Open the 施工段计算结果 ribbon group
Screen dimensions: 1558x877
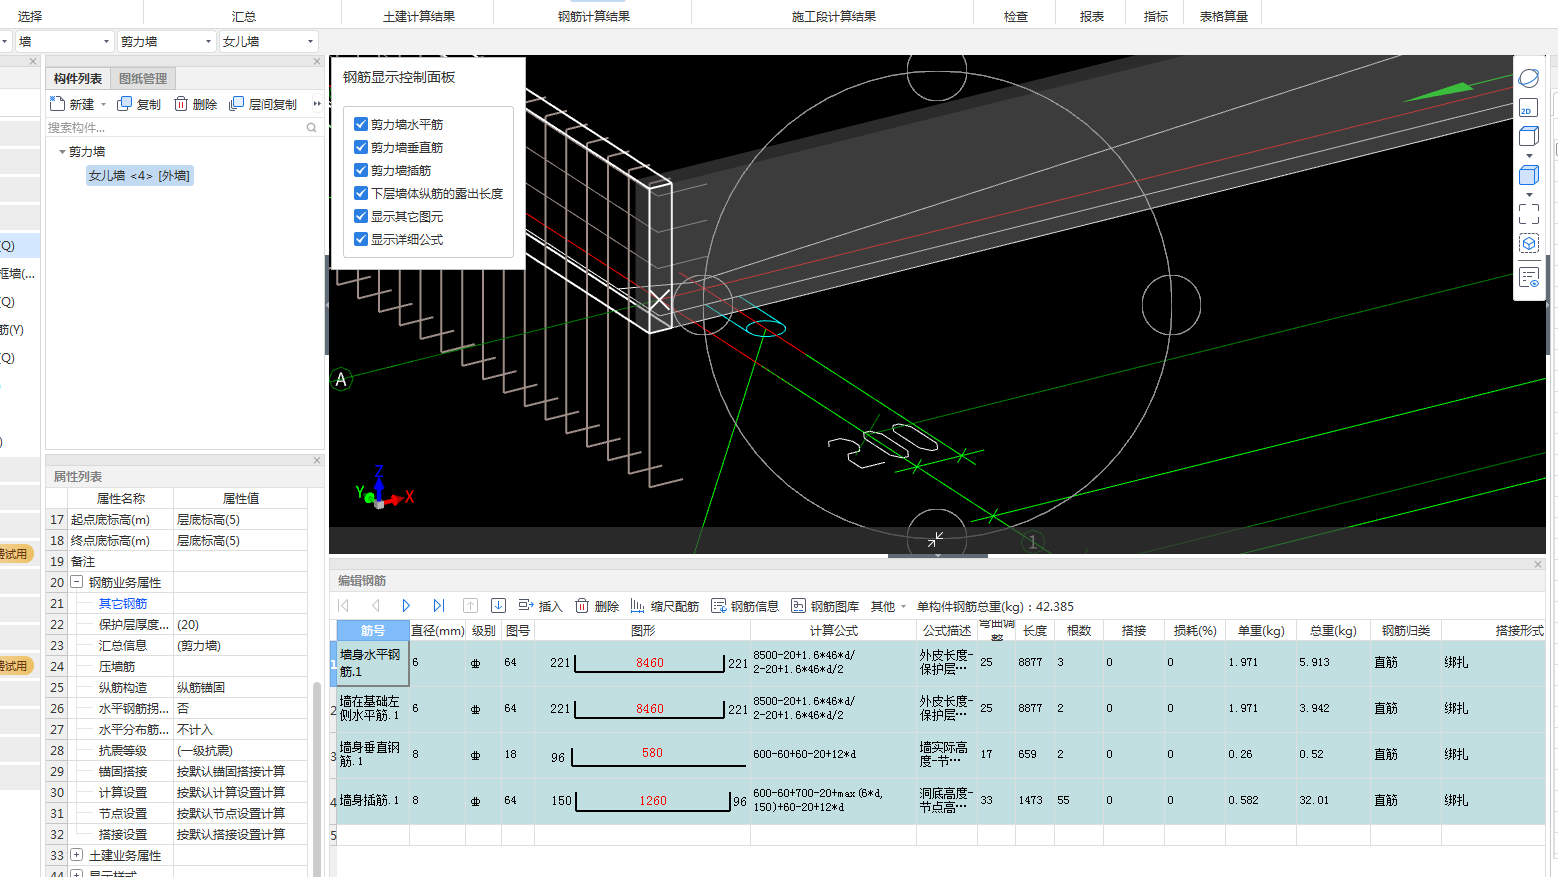[834, 16]
